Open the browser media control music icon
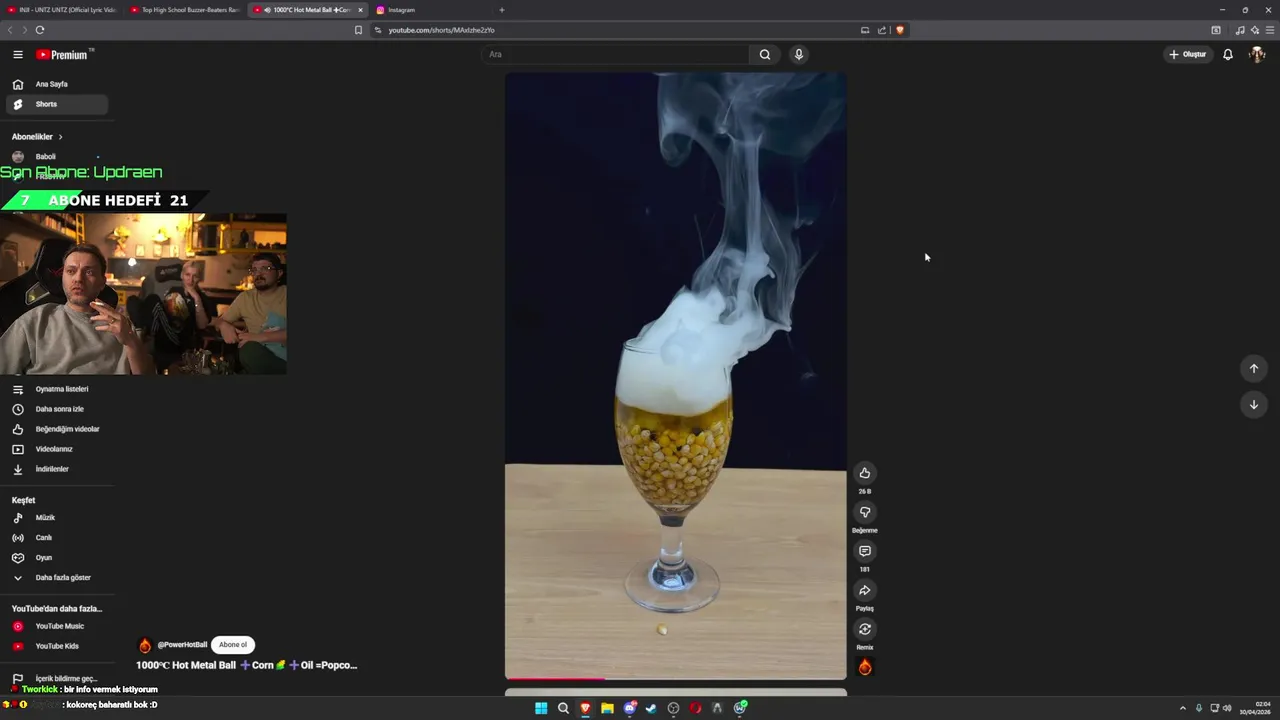Viewport: 1280px width, 720px height. (1240, 30)
